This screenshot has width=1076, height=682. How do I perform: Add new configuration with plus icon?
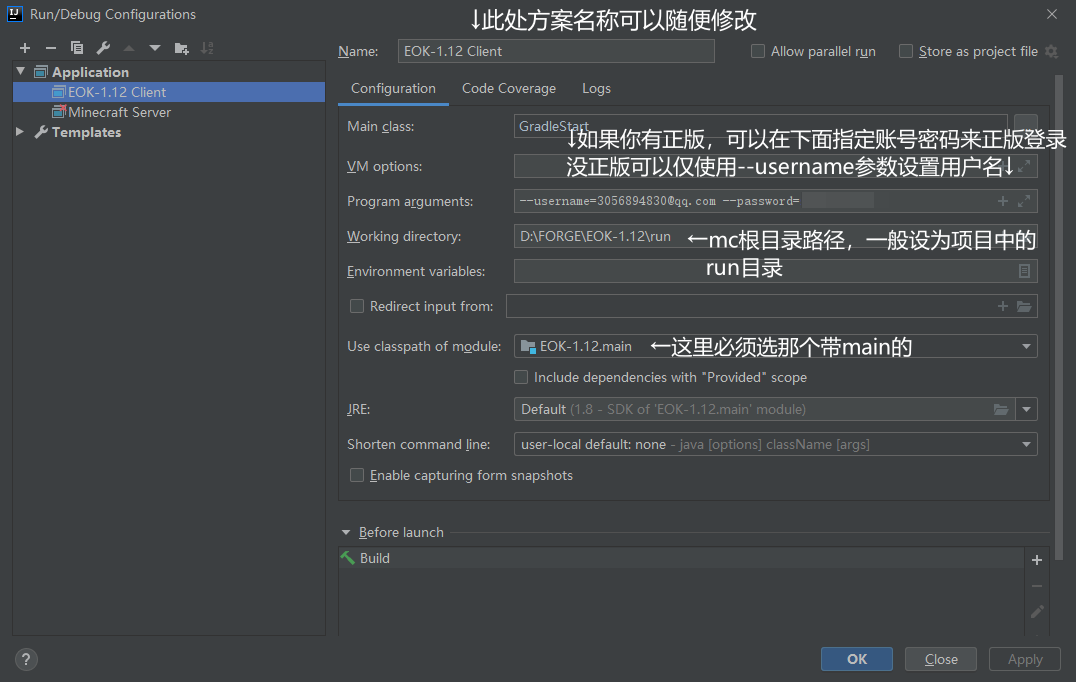click(25, 48)
